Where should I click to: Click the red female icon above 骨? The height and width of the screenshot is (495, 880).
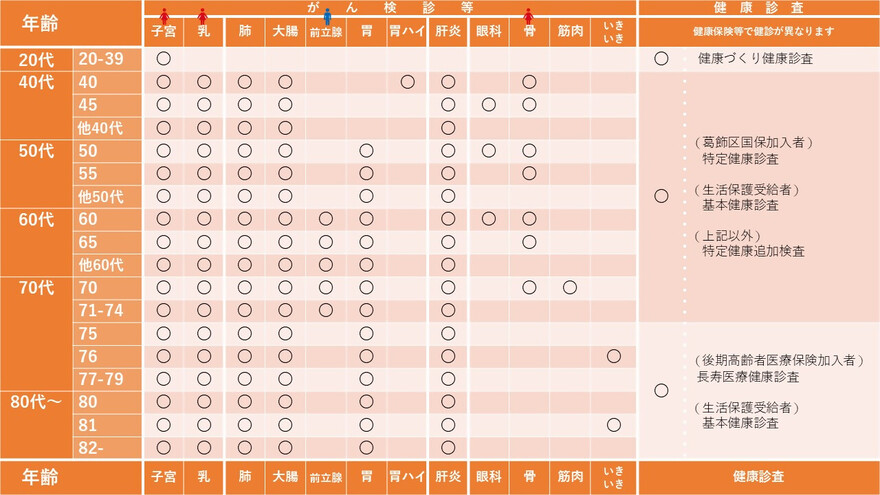(x=528, y=16)
